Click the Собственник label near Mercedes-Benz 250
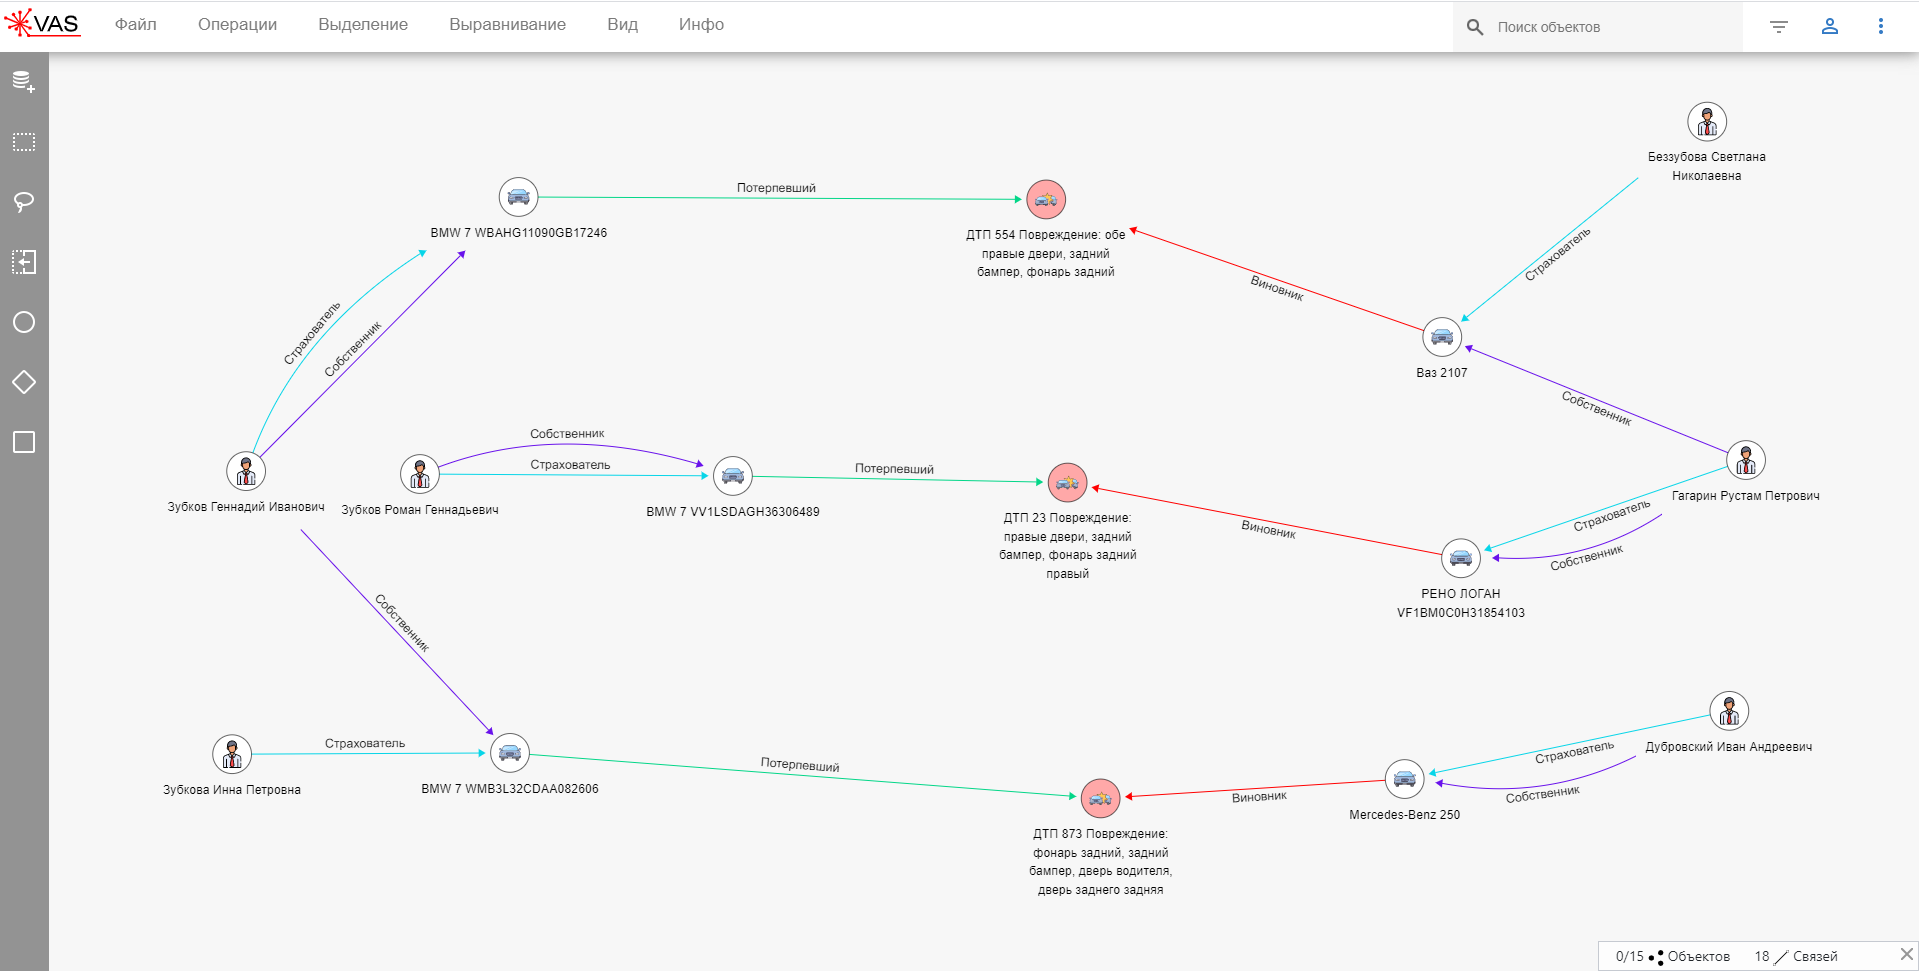 click(x=1543, y=794)
